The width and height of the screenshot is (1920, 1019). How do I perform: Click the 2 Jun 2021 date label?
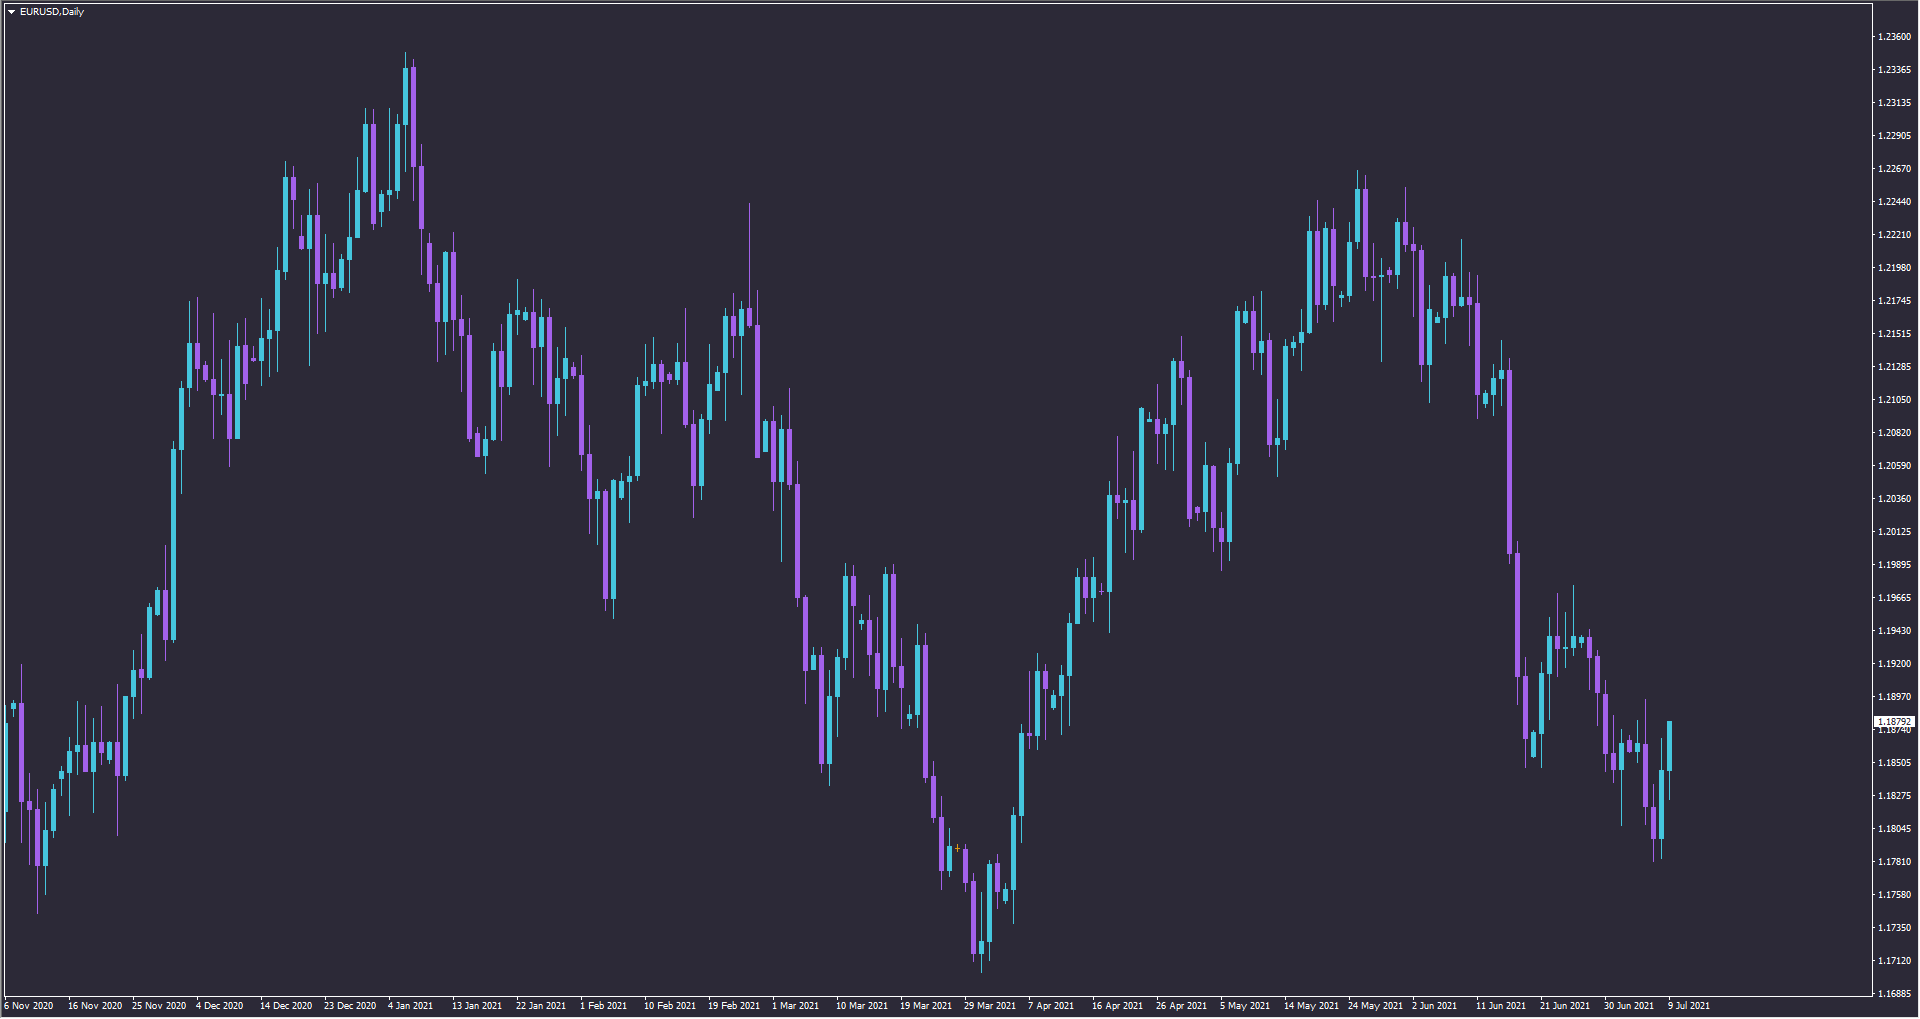tap(1435, 1006)
